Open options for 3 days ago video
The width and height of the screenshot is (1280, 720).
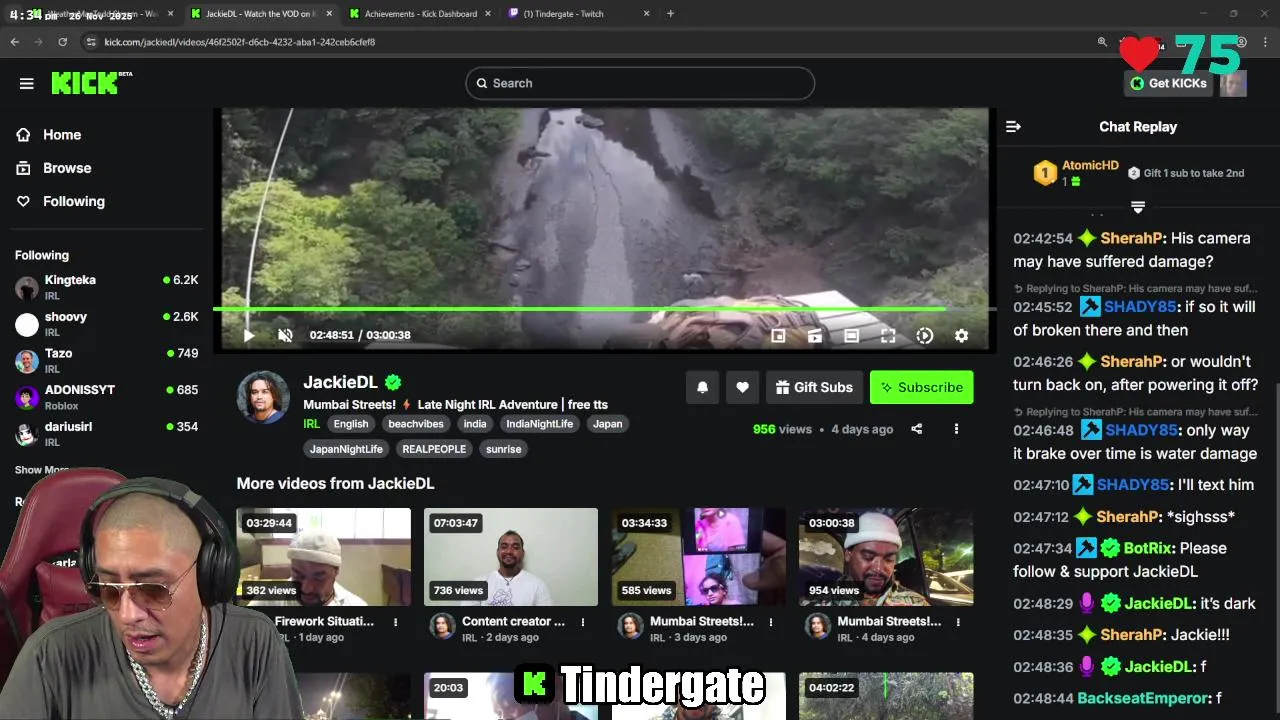771,622
